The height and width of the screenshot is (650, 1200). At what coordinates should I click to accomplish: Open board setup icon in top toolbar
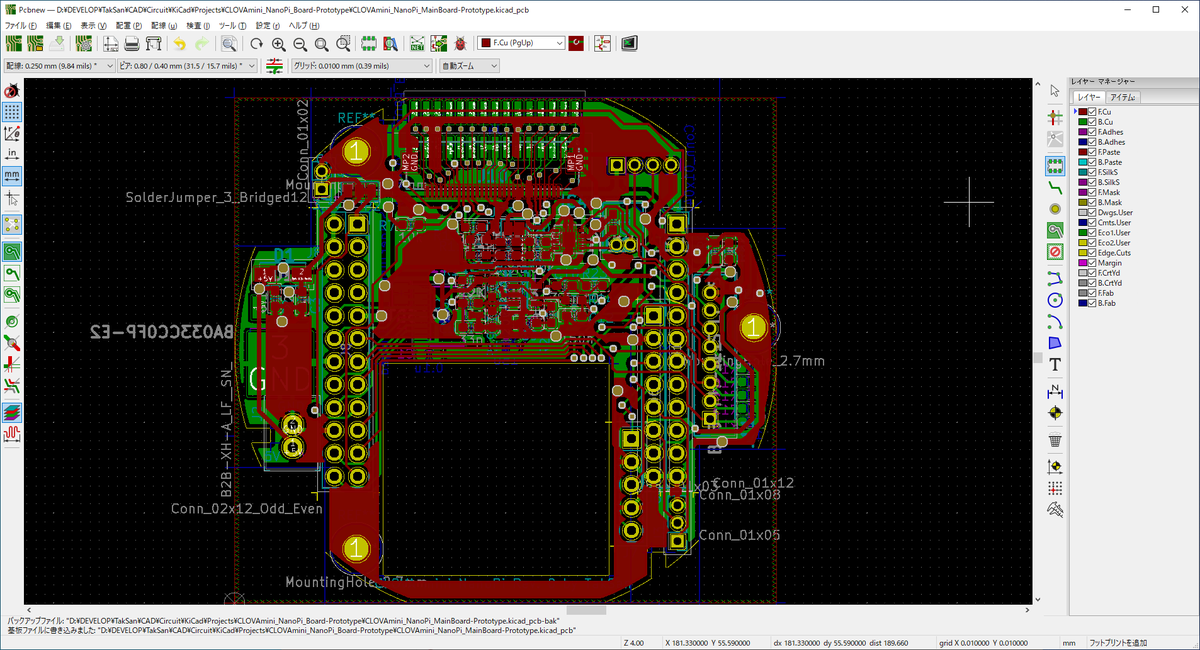[84, 44]
